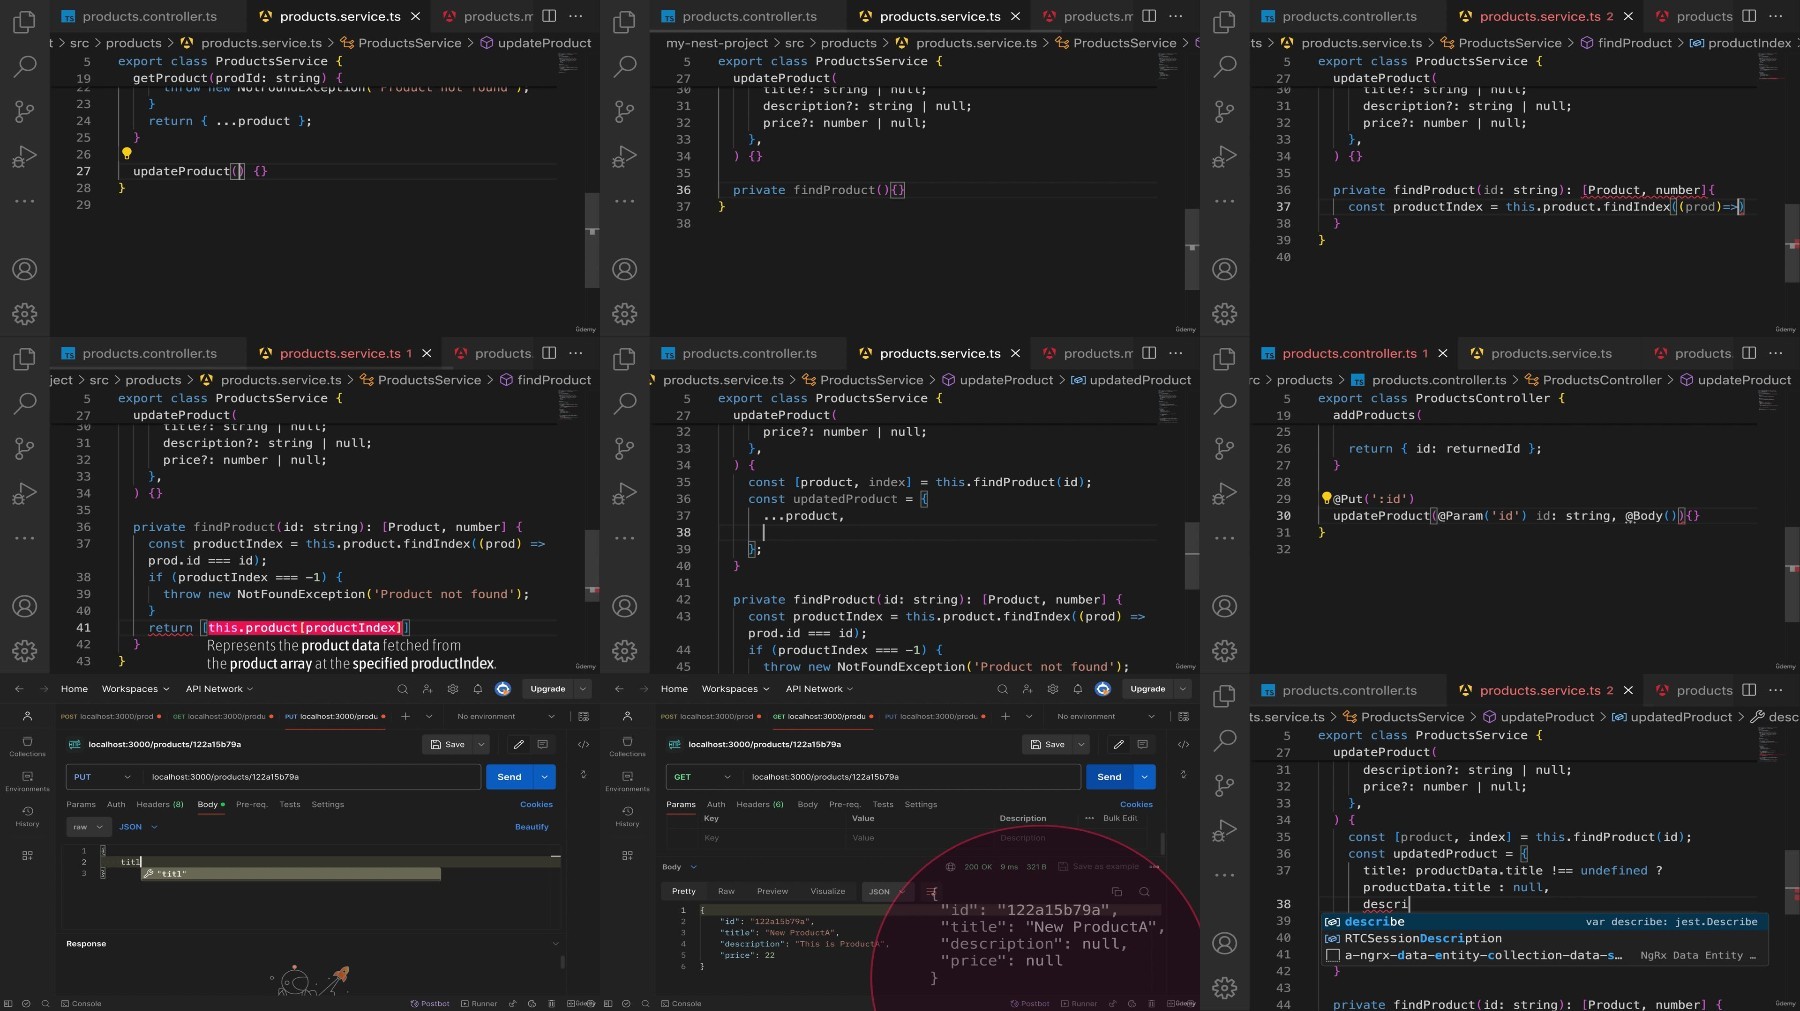Open notifications bell in the GET-request Postman header

(x=1077, y=689)
